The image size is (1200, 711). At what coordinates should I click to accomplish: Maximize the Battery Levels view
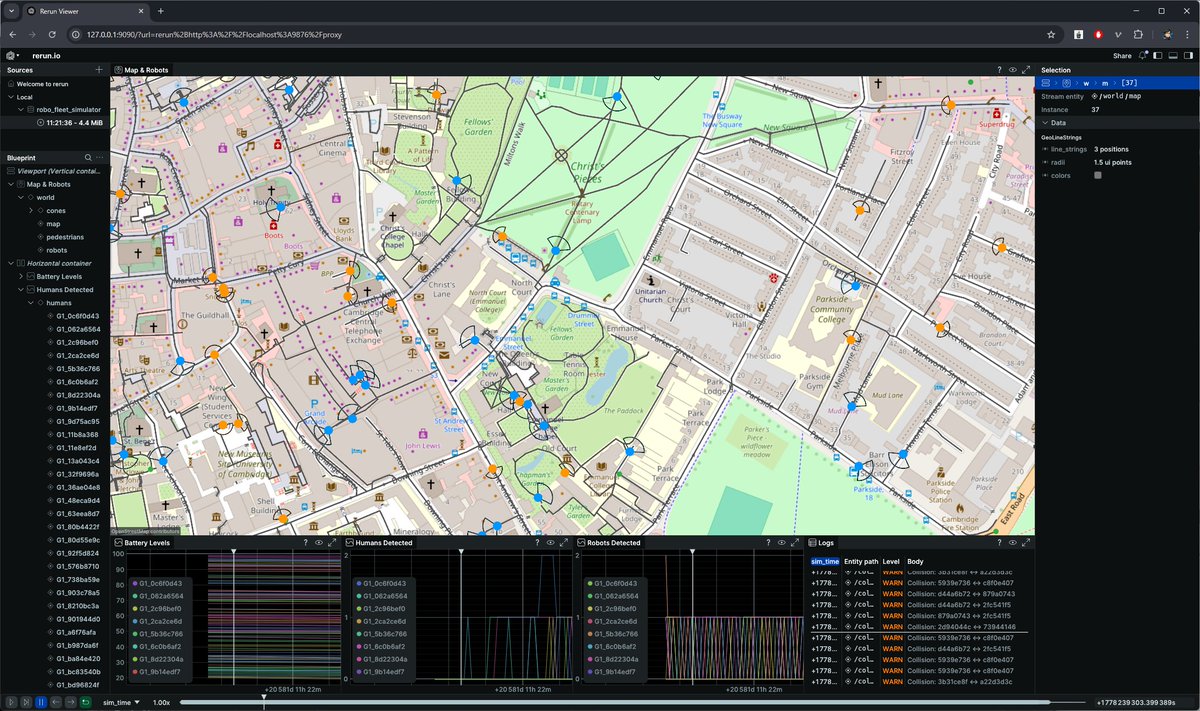(x=333, y=543)
